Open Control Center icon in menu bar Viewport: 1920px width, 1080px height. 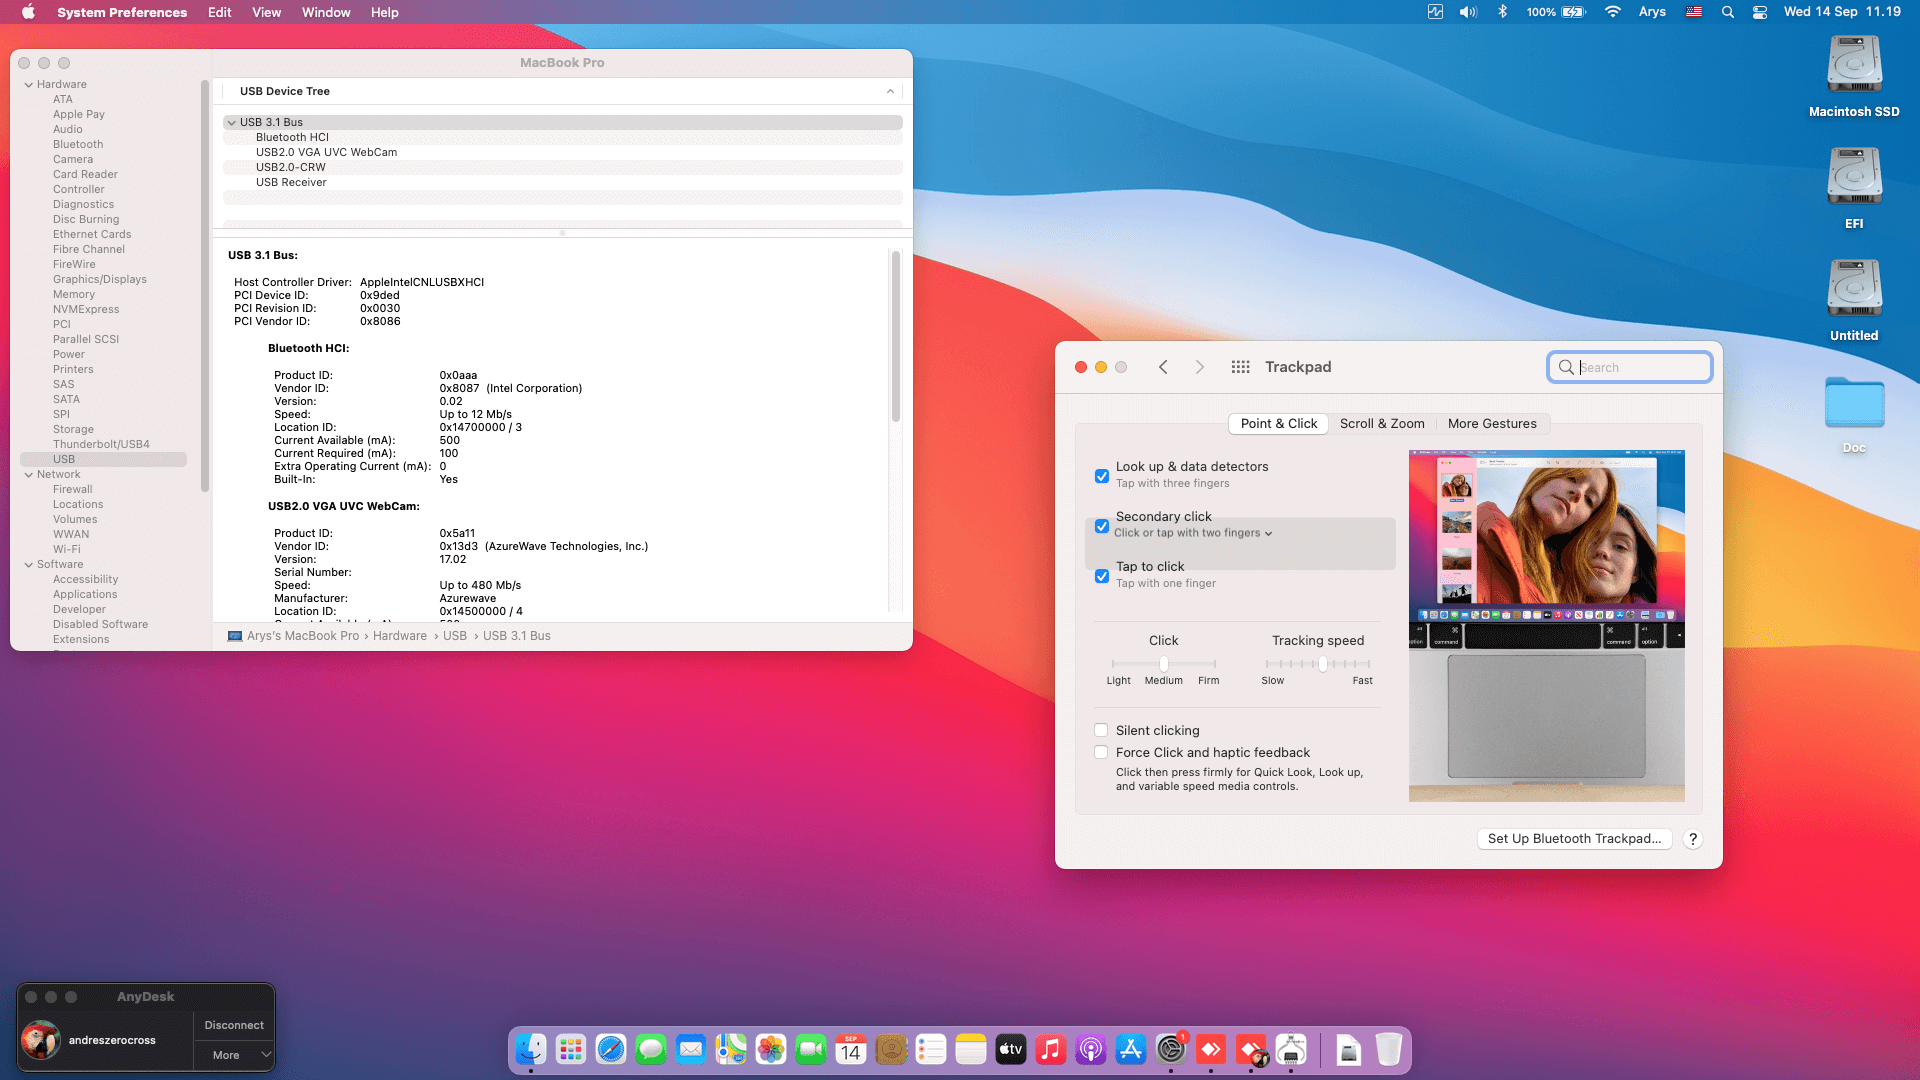[1760, 12]
